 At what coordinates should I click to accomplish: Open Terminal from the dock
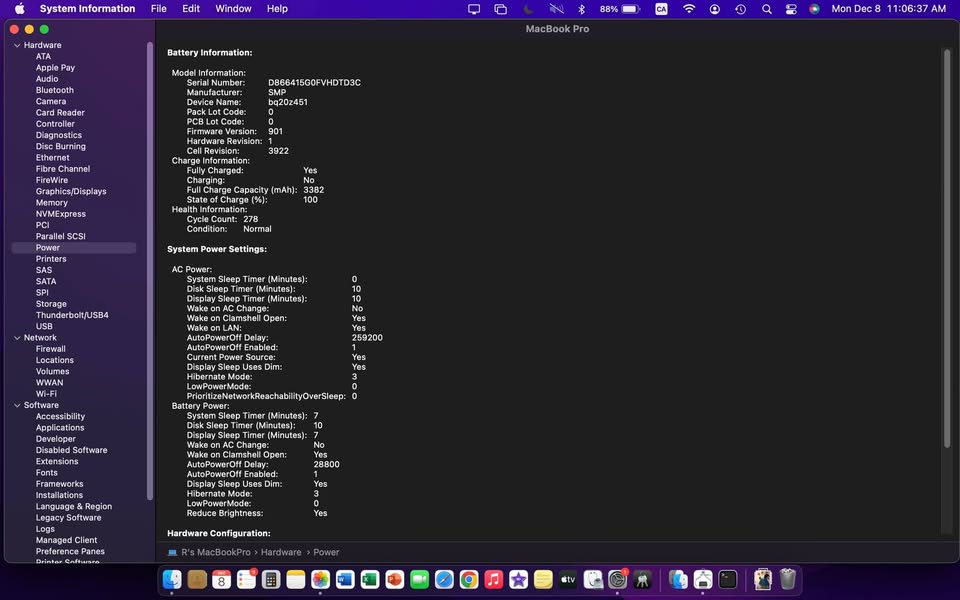[x=728, y=580]
